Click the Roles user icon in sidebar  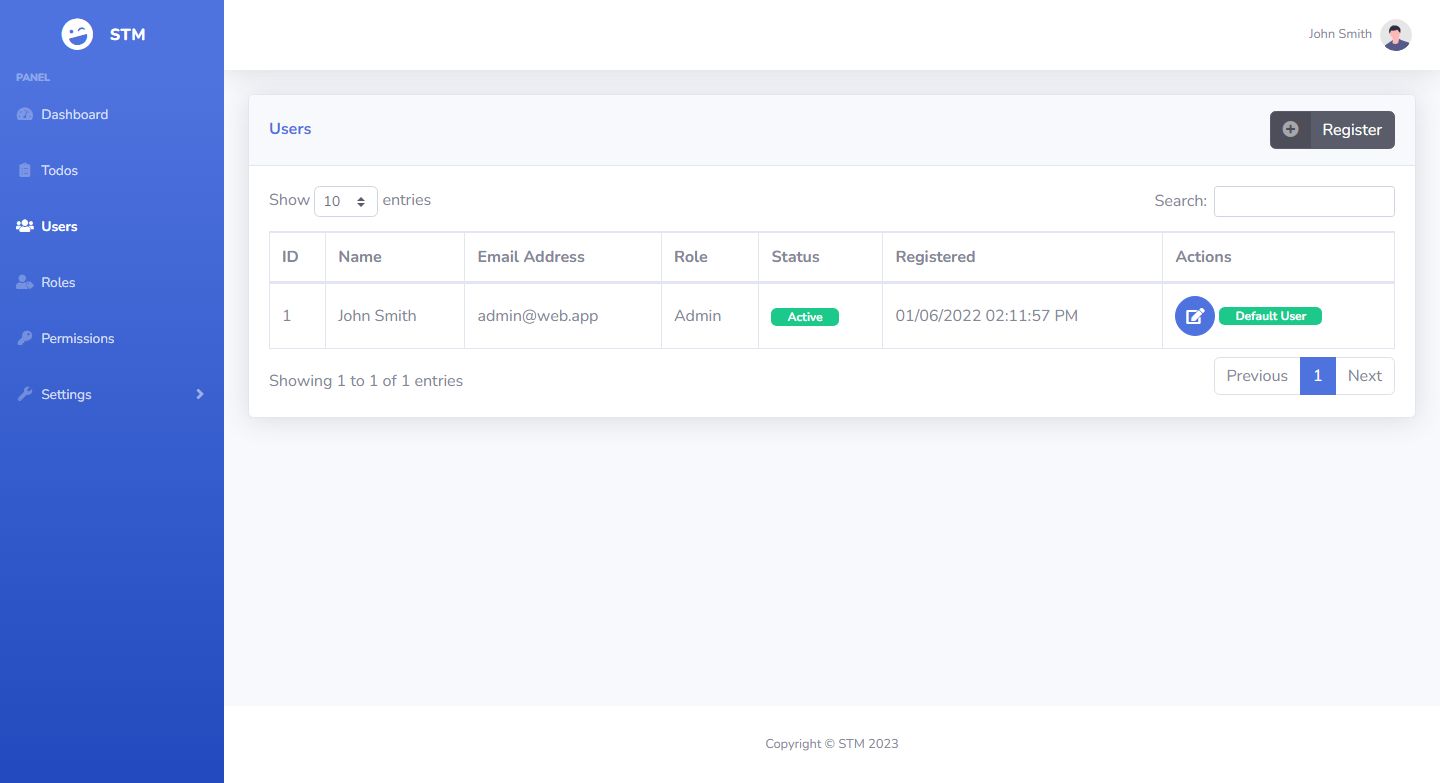point(25,282)
